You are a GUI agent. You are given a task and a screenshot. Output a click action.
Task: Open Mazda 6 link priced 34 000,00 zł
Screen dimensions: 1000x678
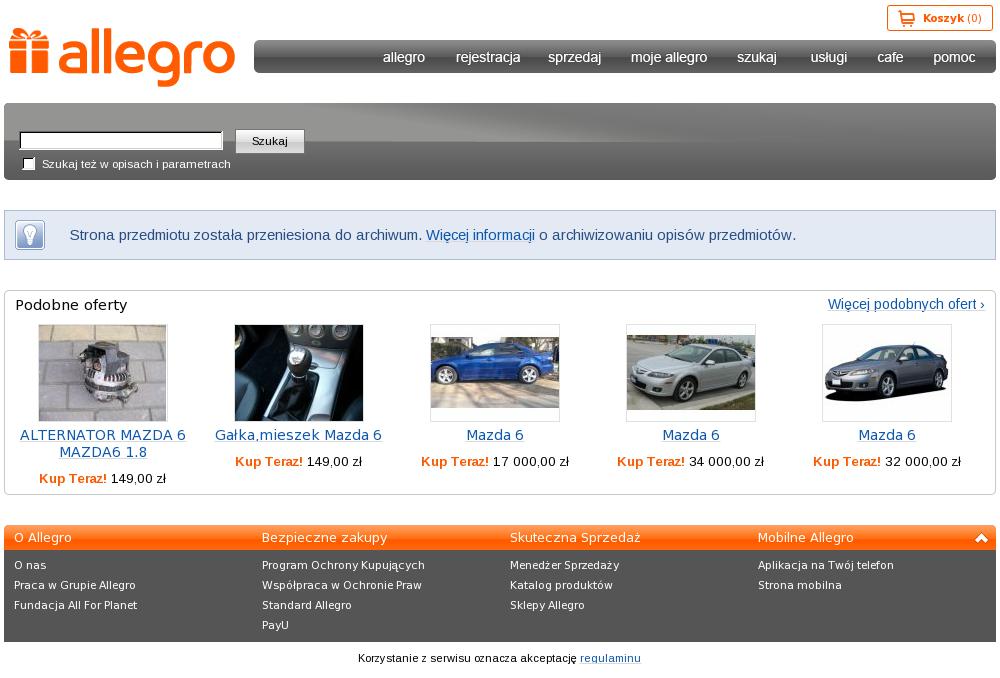[x=691, y=435]
